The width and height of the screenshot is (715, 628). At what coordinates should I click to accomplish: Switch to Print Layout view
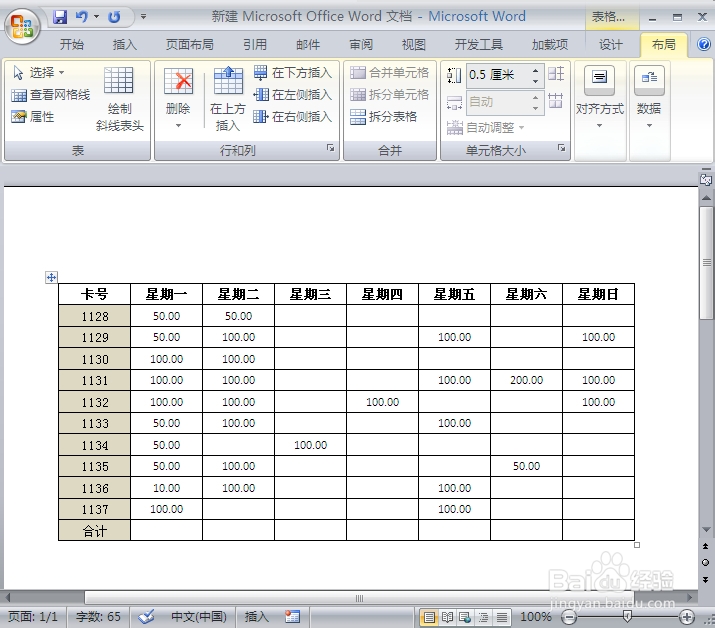[x=429, y=618]
